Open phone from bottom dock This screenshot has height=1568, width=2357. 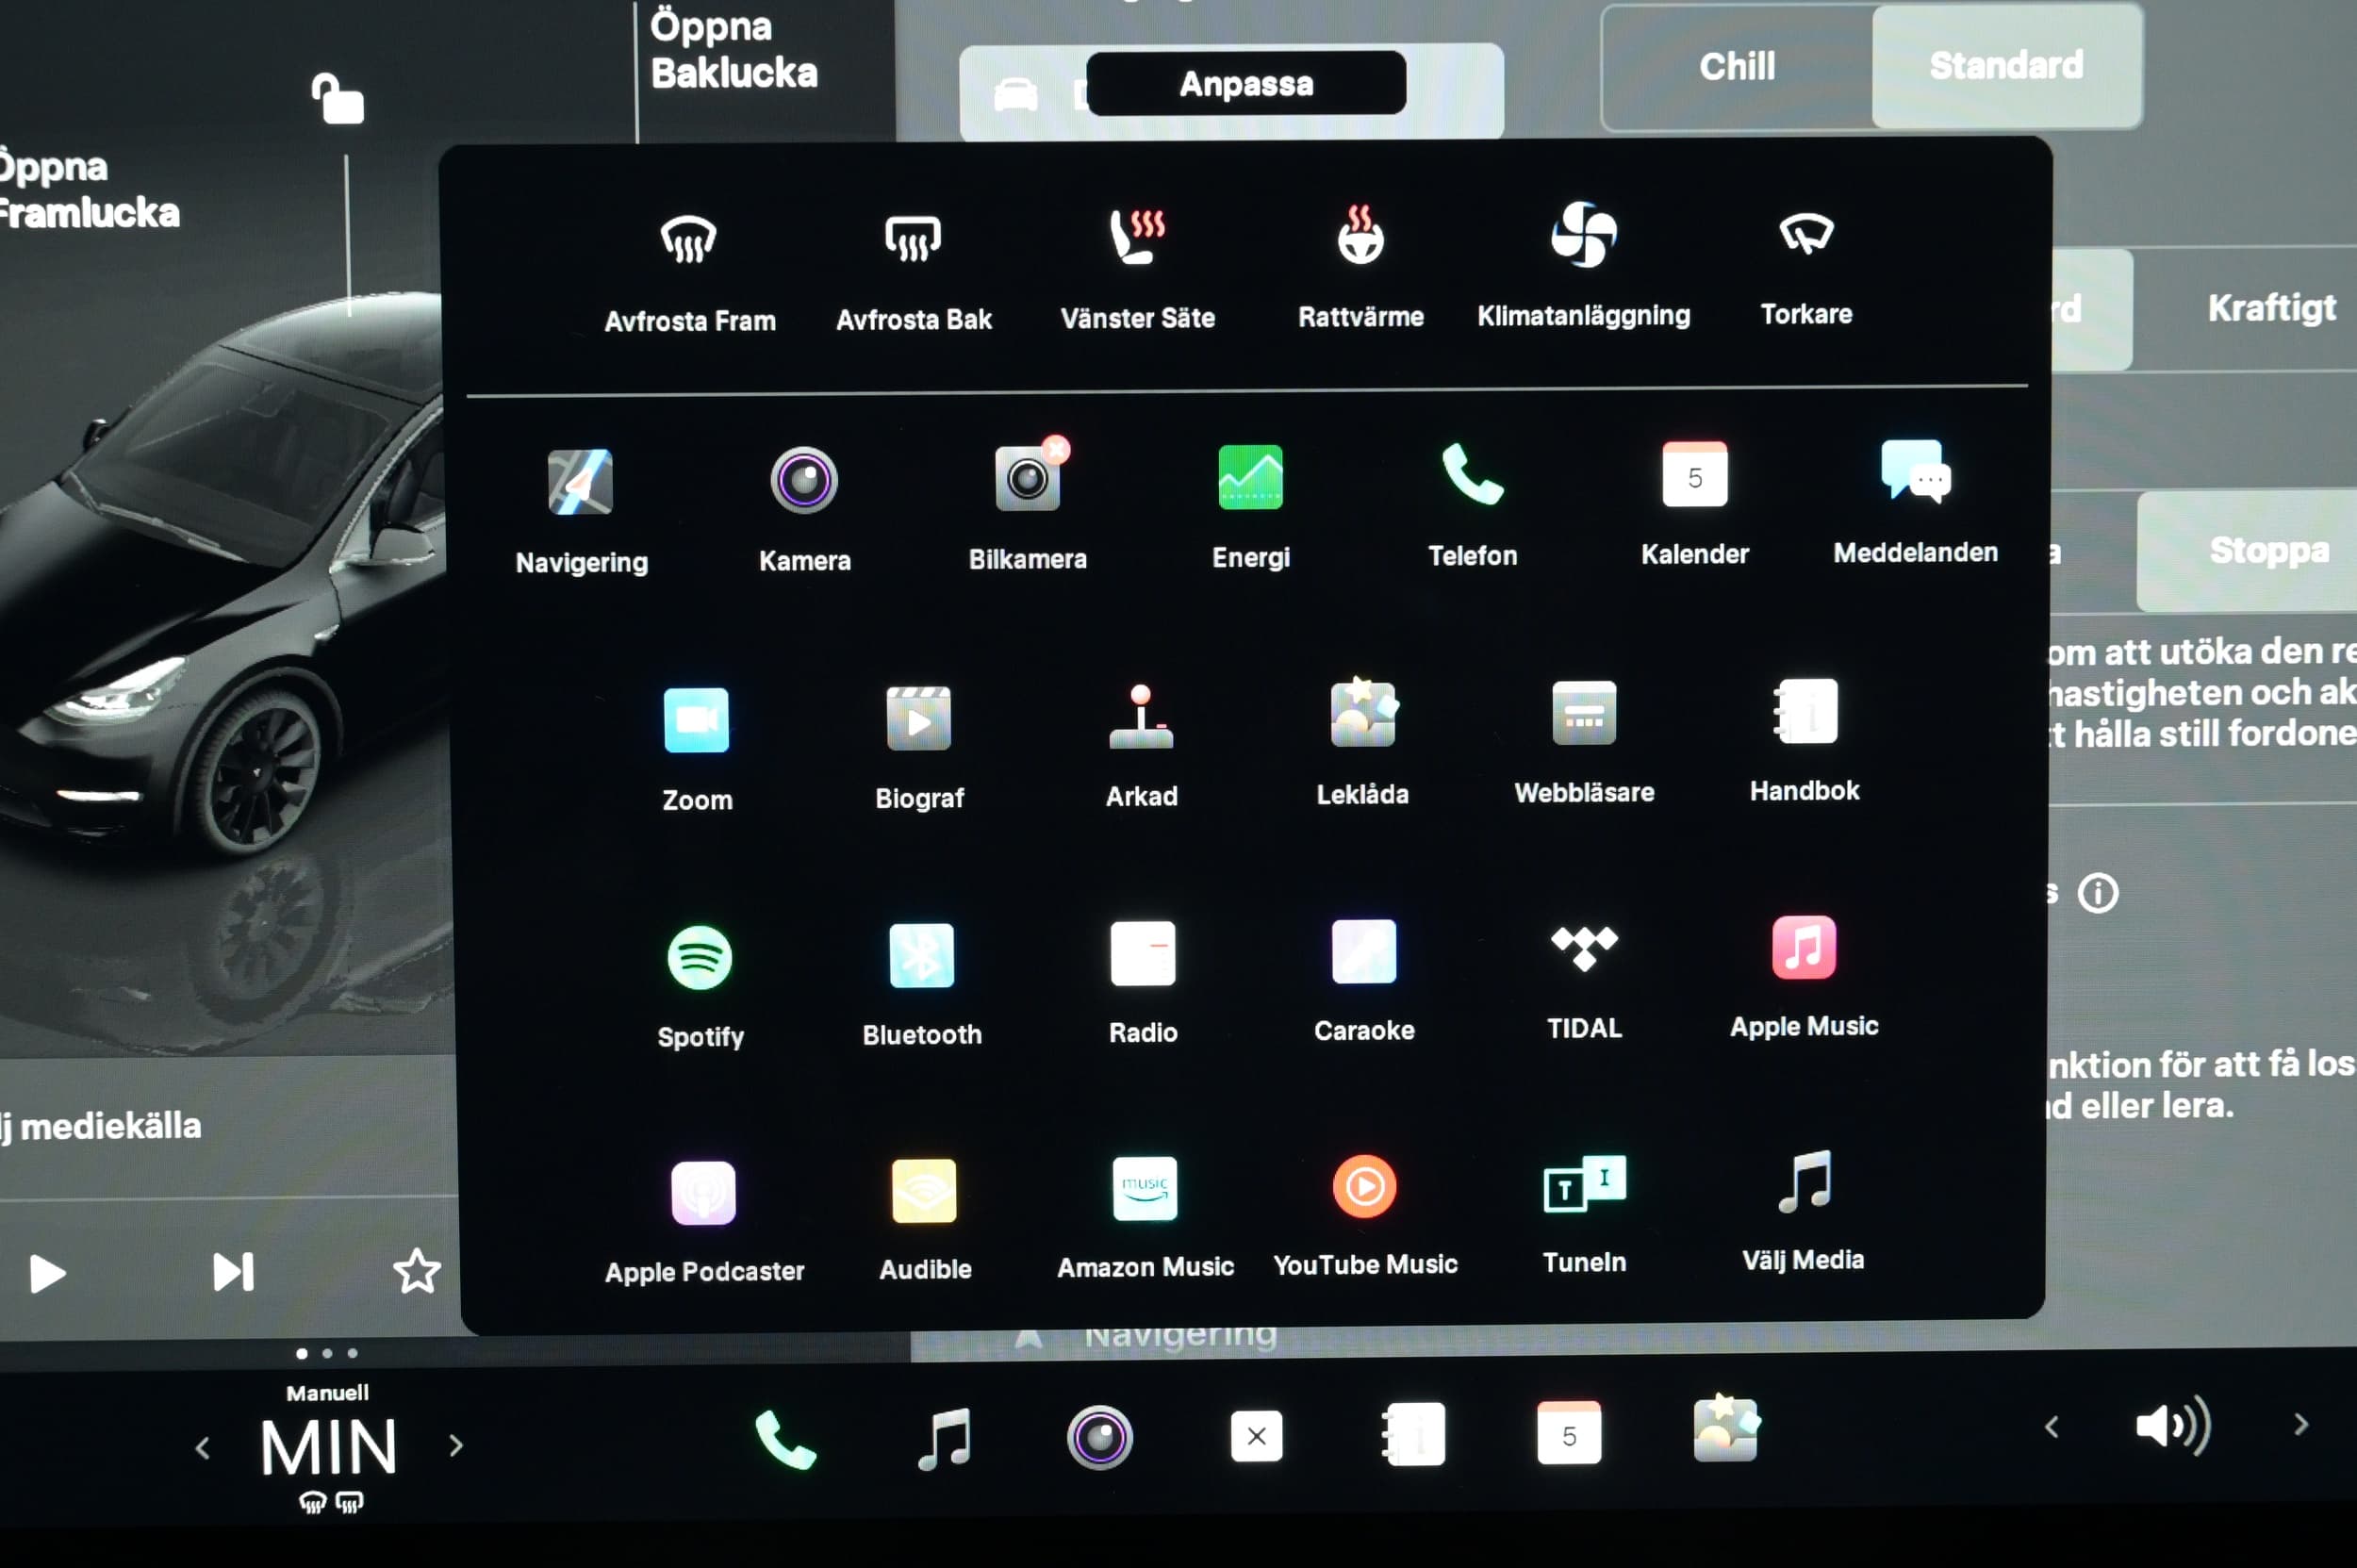[x=784, y=1439]
